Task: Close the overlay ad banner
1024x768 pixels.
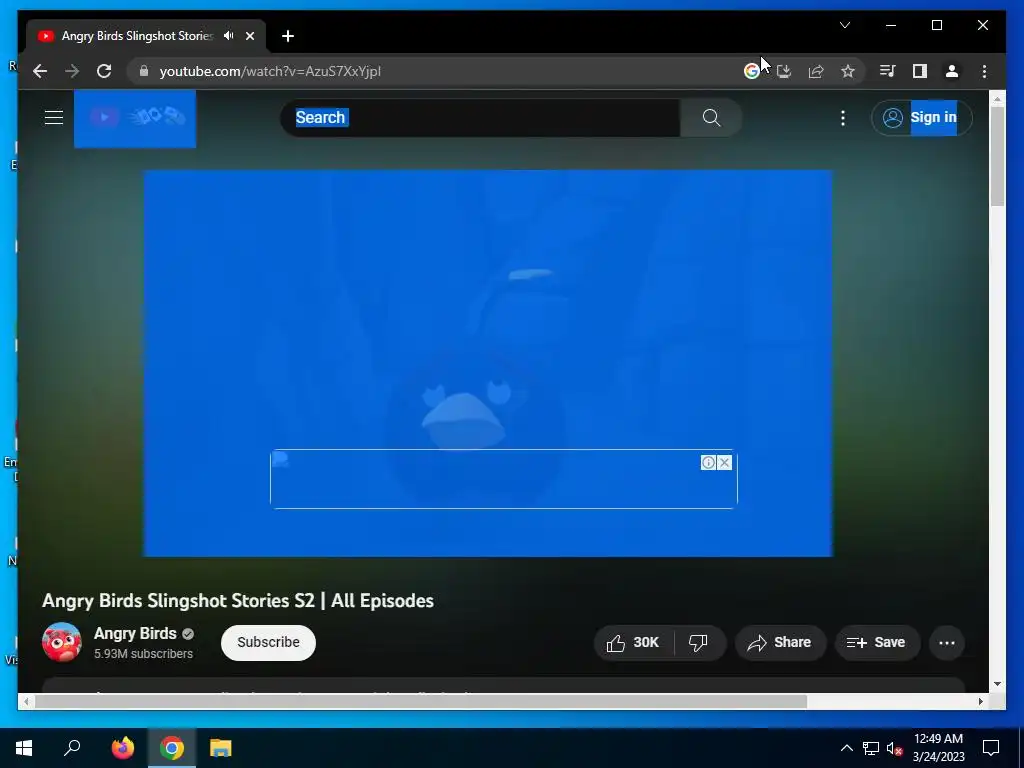Action: pyautogui.click(x=724, y=462)
